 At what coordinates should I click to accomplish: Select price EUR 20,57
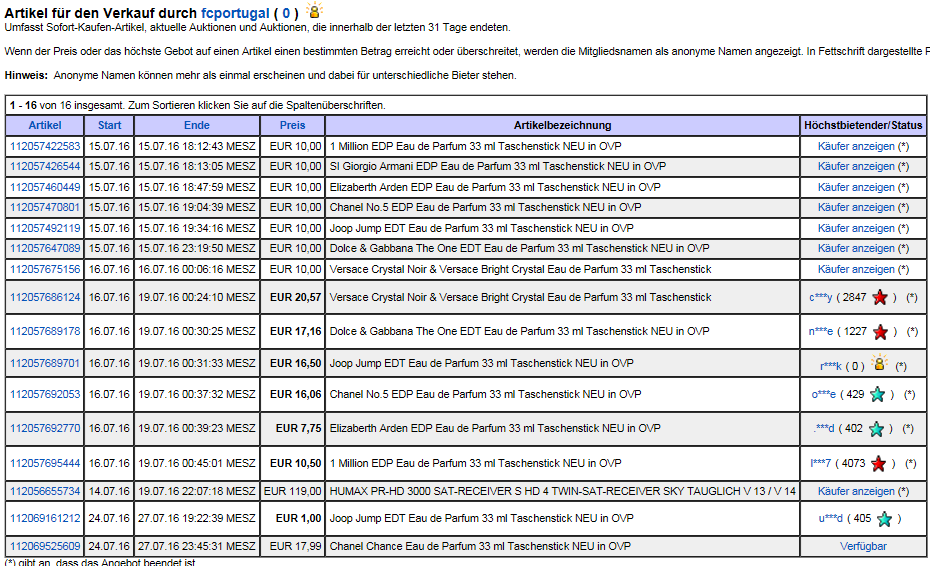[x=295, y=297]
